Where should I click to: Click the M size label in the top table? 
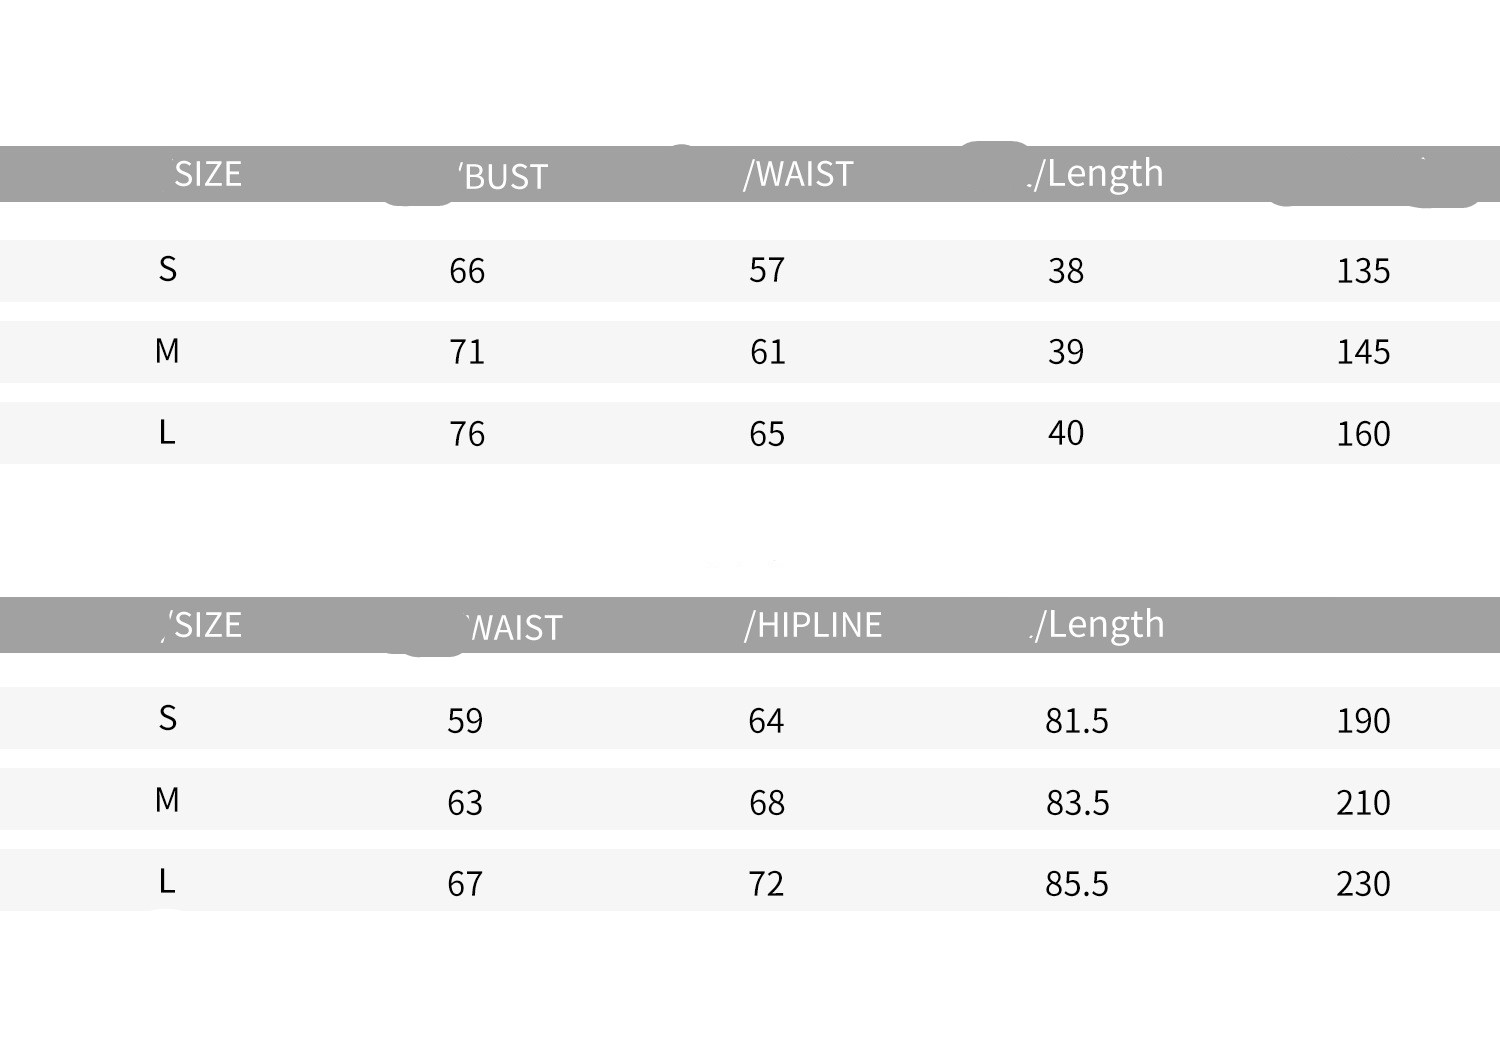pyautogui.click(x=167, y=351)
